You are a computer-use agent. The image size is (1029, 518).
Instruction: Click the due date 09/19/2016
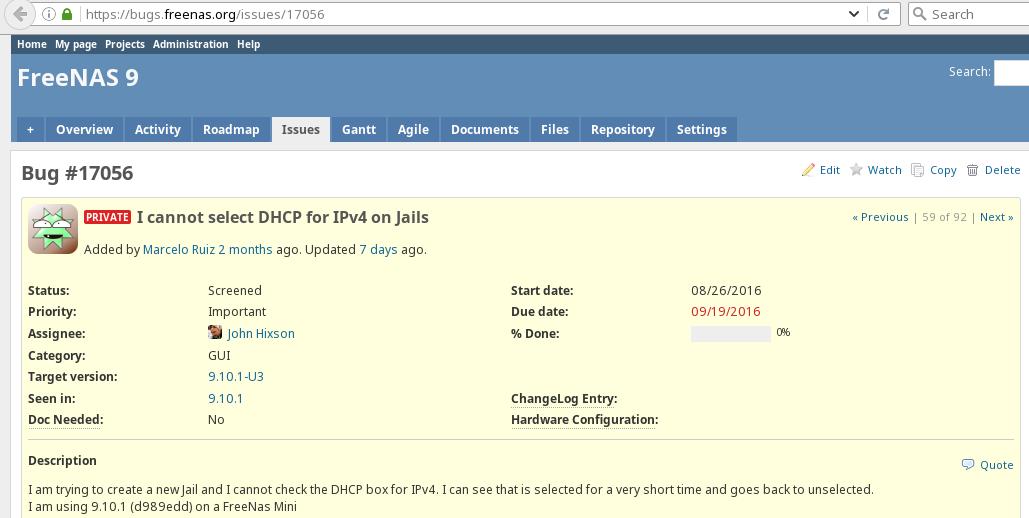tap(726, 312)
